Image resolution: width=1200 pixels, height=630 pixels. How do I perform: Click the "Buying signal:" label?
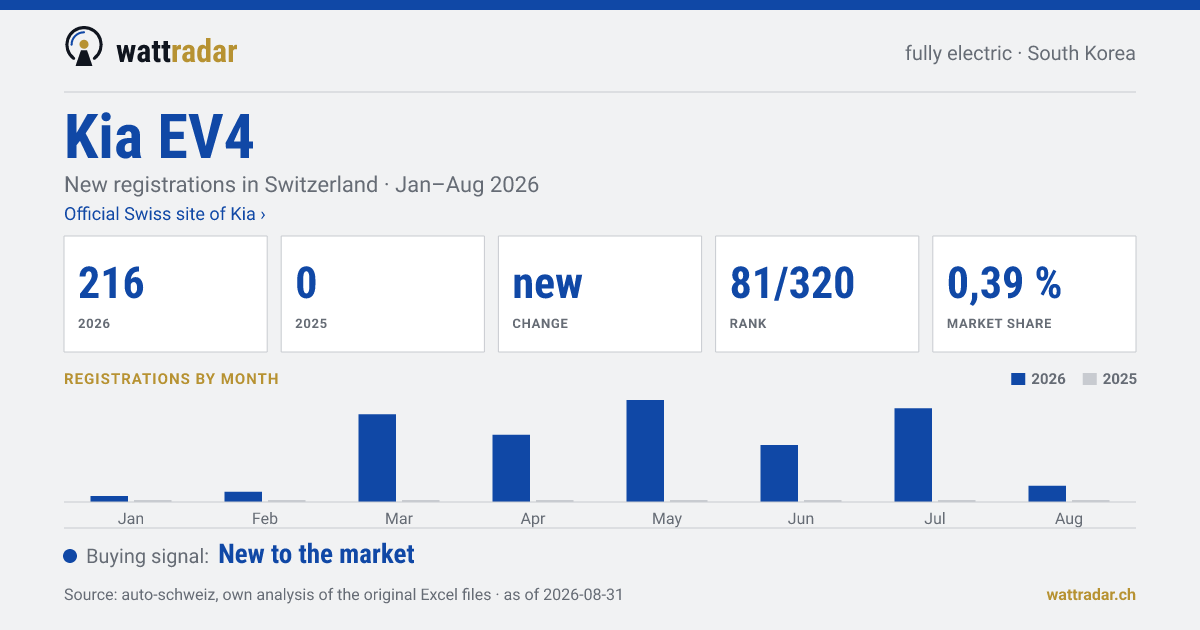[x=147, y=556]
